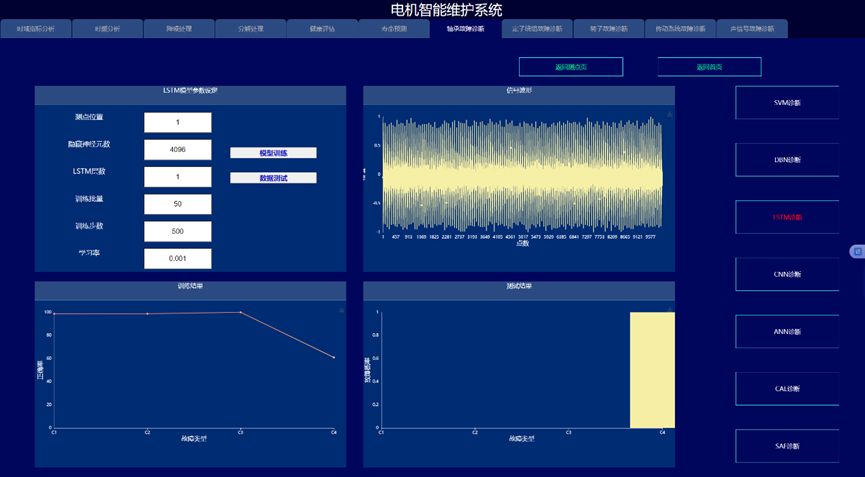Click the save icon on training result chart
Image resolution: width=865 pixels, height=477 pixels.
341,311
